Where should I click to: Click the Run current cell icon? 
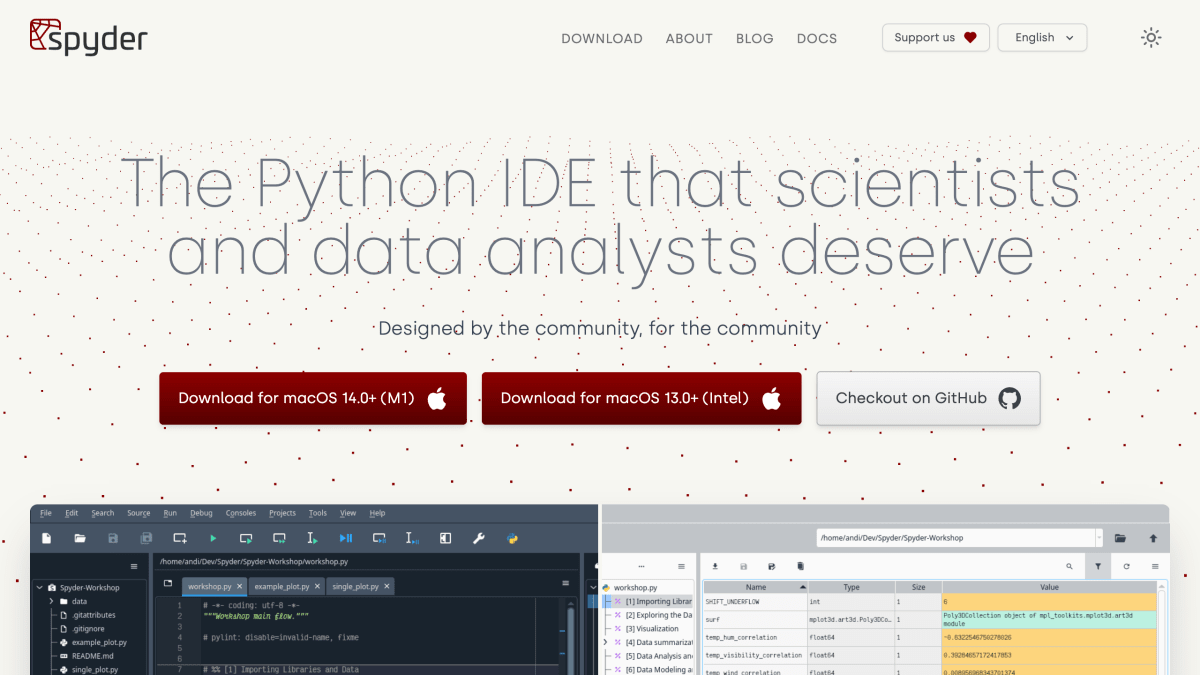(x=246, y=538)
